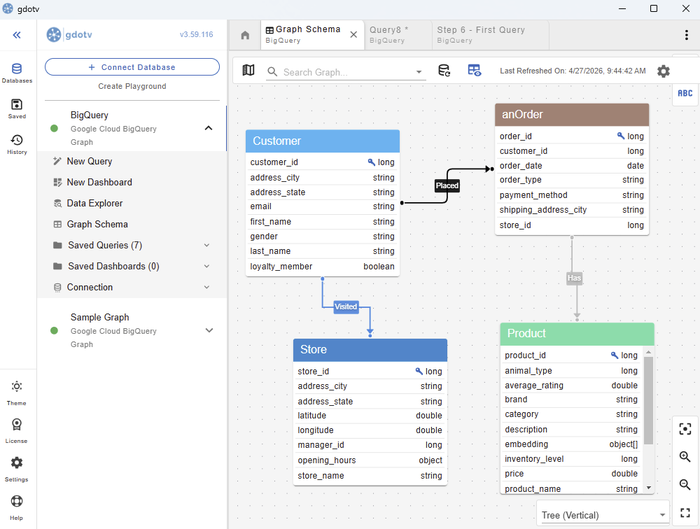The height and width of the screenshot is (529, 700).
Task: Click the Last Refreshed On timestamp
Action: point(572,71)
